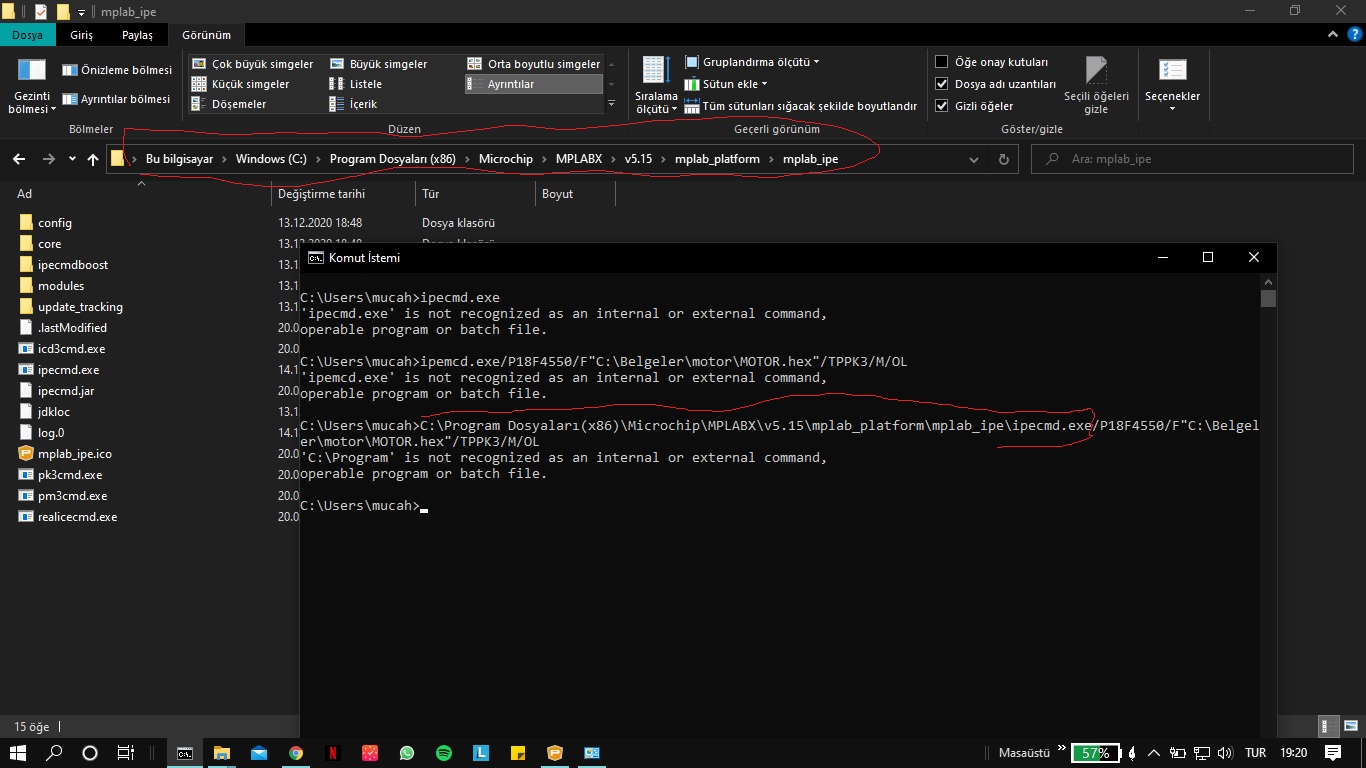This screenshot has height=768, width=1366.
Task: Open Netflix from the taskbar
Action: (333, 753)
